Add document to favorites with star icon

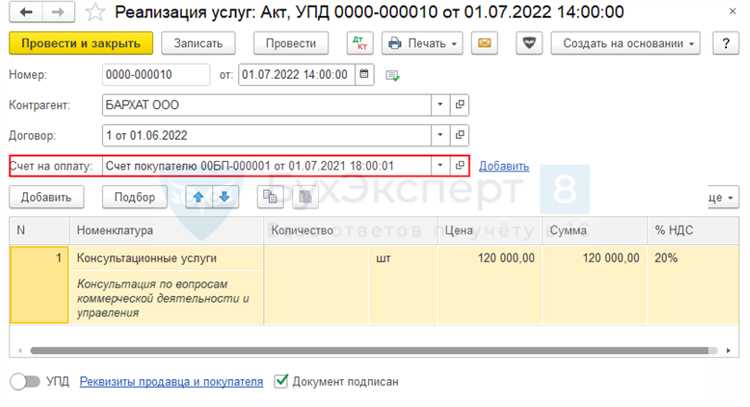pyautogui.click(x=95, y=12)
